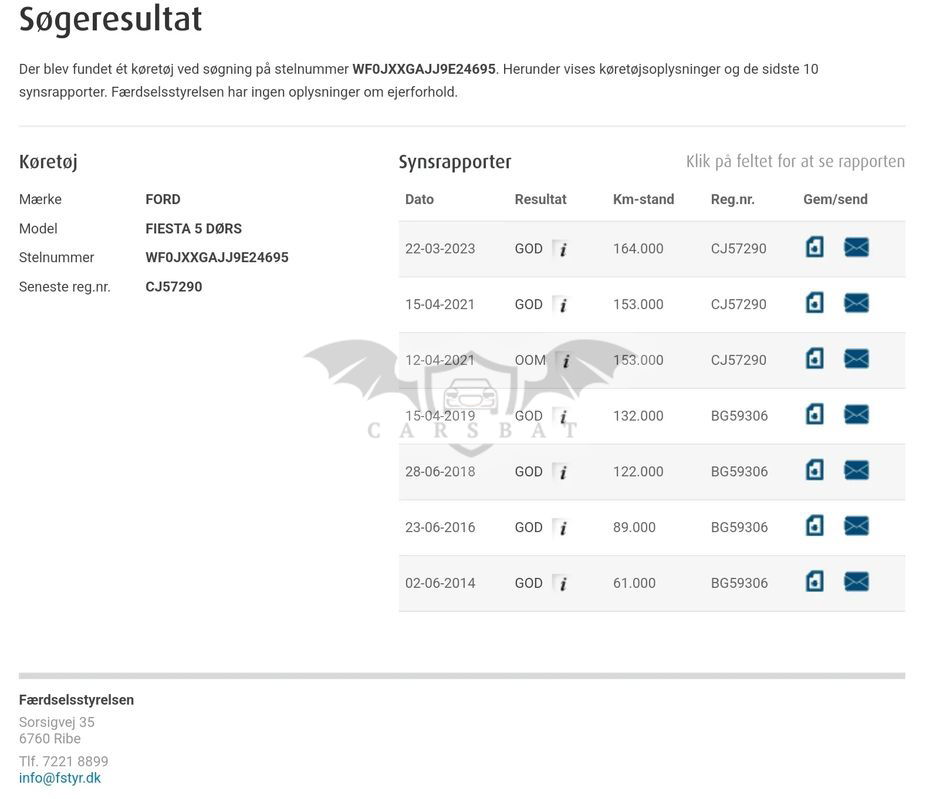Open the info@fstyr.dk email link

[60, 778]
